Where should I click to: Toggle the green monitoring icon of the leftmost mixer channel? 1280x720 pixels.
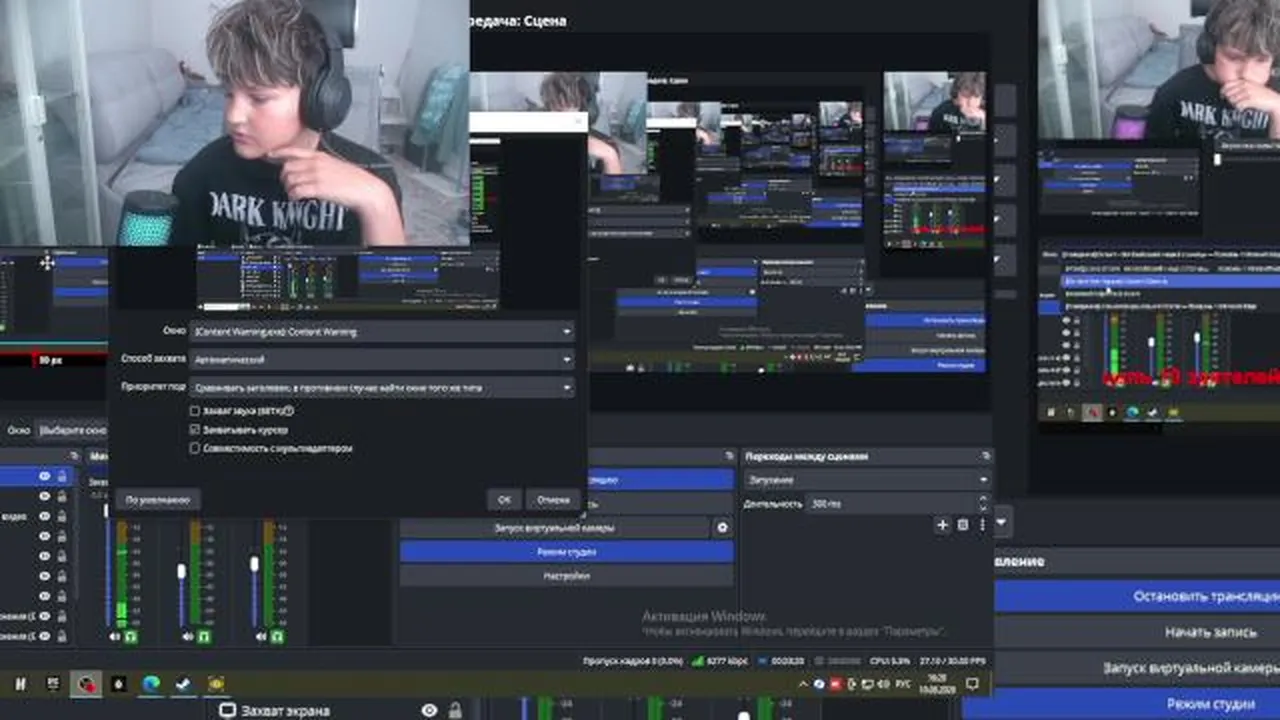[x=131, y=636]
